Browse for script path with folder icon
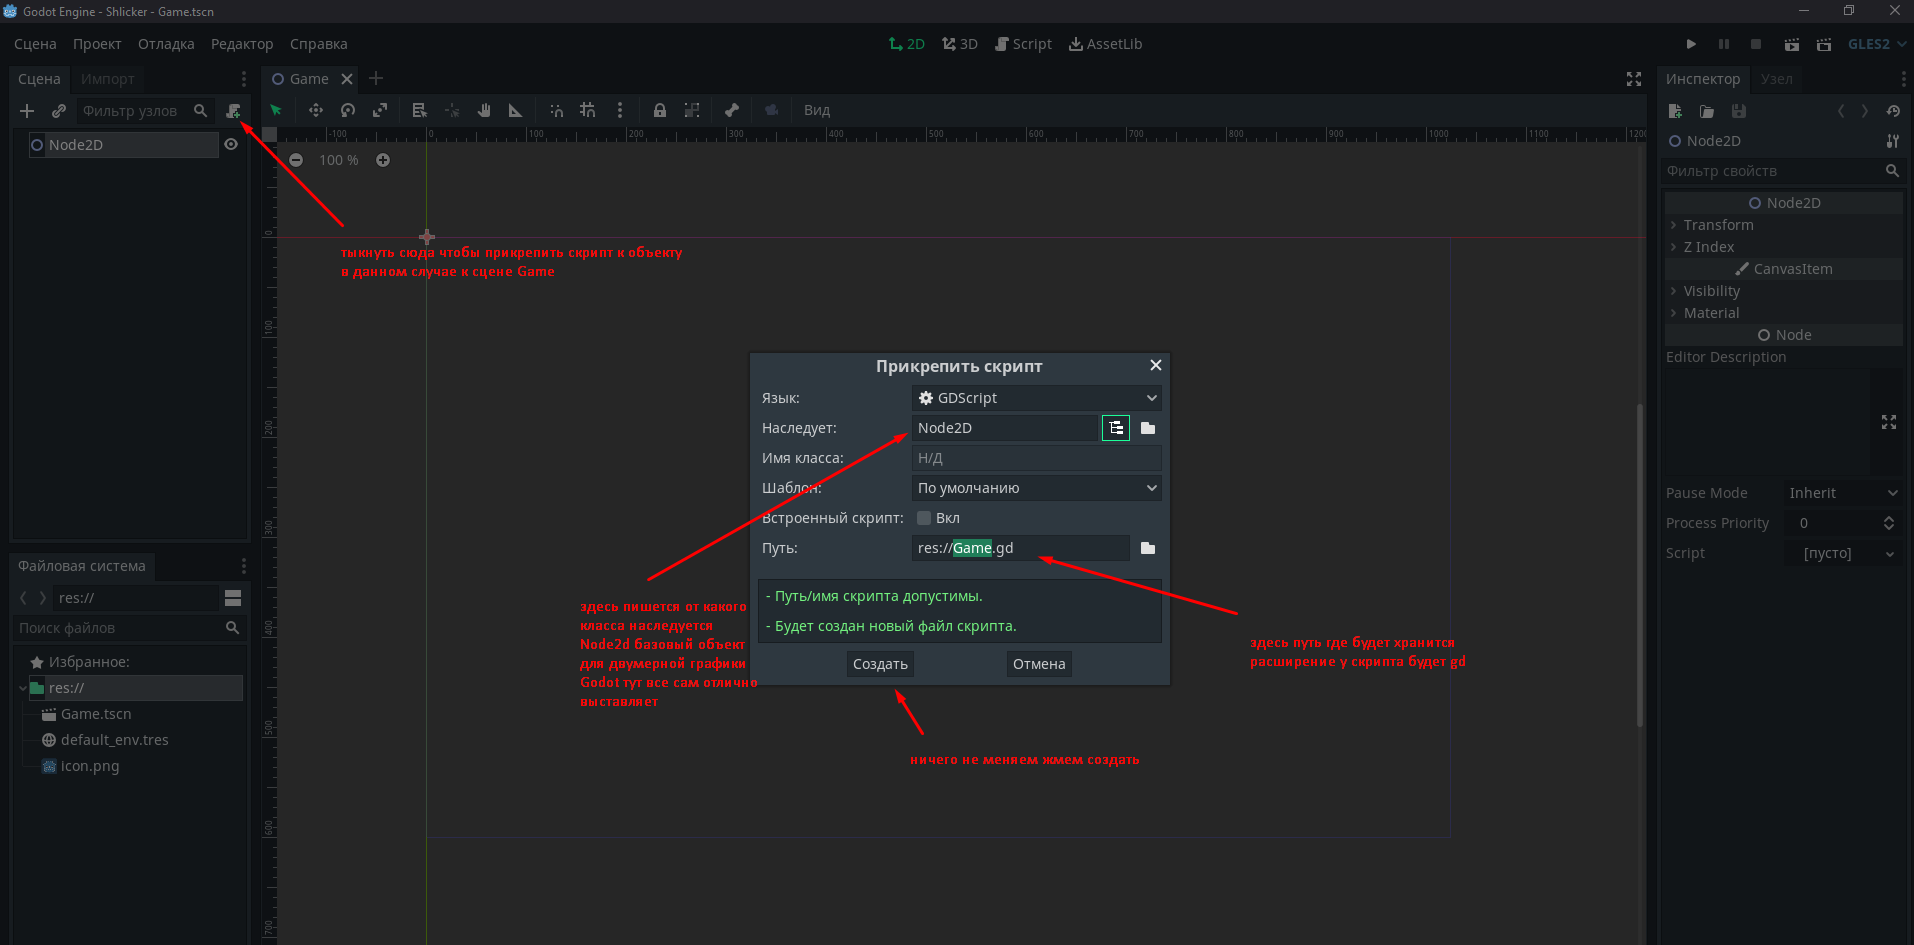1914x945 pixels. [1148, 548]
